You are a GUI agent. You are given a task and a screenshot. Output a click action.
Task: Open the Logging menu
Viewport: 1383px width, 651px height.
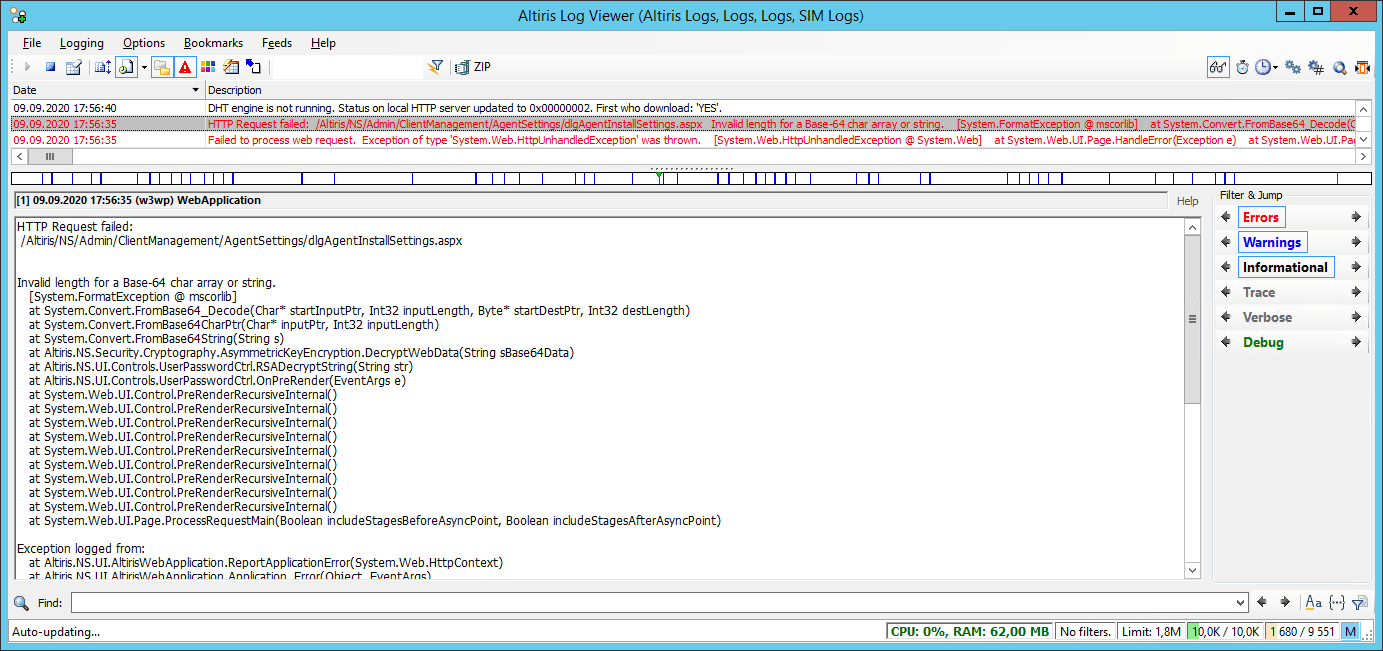coord(81,43)
